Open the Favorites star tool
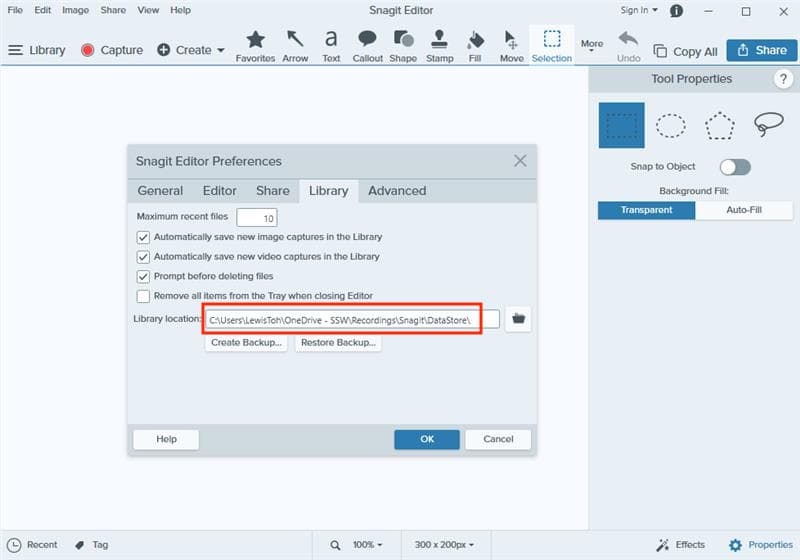The image size is (800, 560). 256,45
